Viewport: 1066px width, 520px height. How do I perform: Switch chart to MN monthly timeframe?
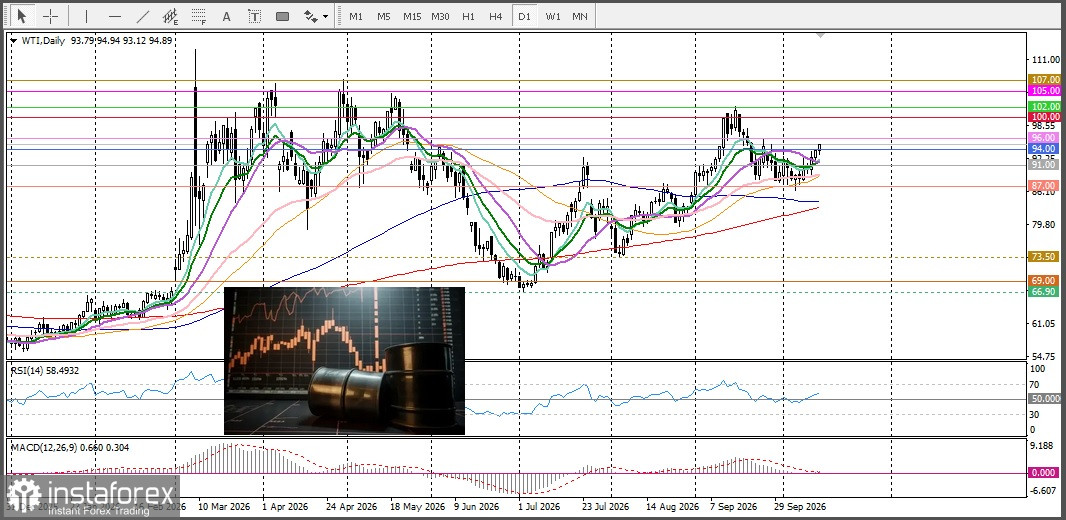[x=580, y=16]
